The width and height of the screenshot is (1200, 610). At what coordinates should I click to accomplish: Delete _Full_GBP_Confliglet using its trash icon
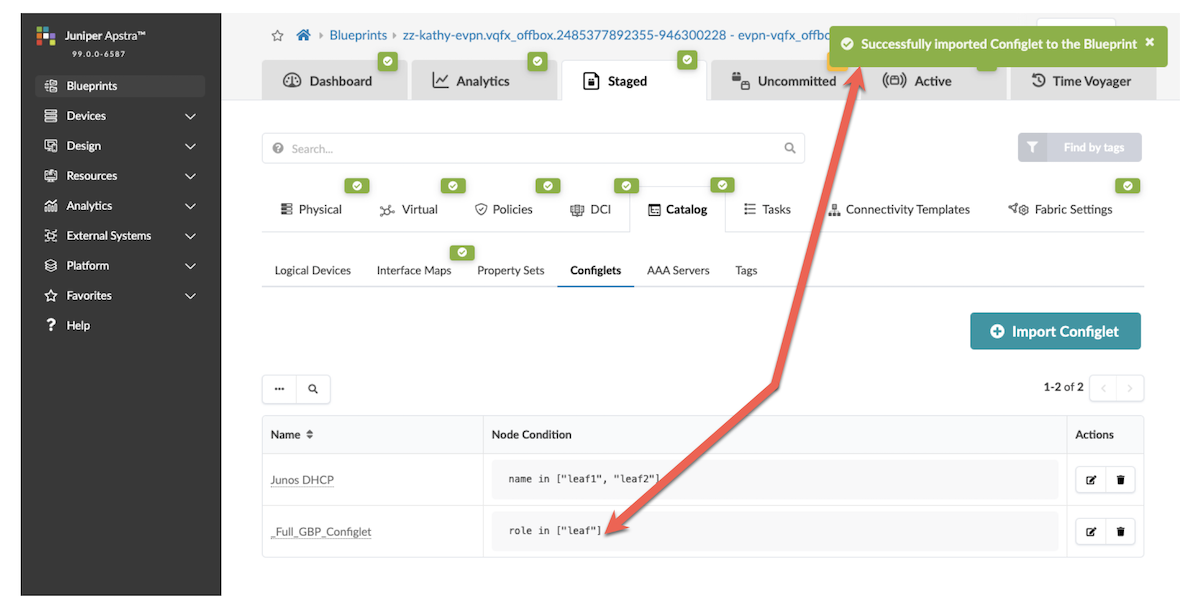coord(1120,531)
